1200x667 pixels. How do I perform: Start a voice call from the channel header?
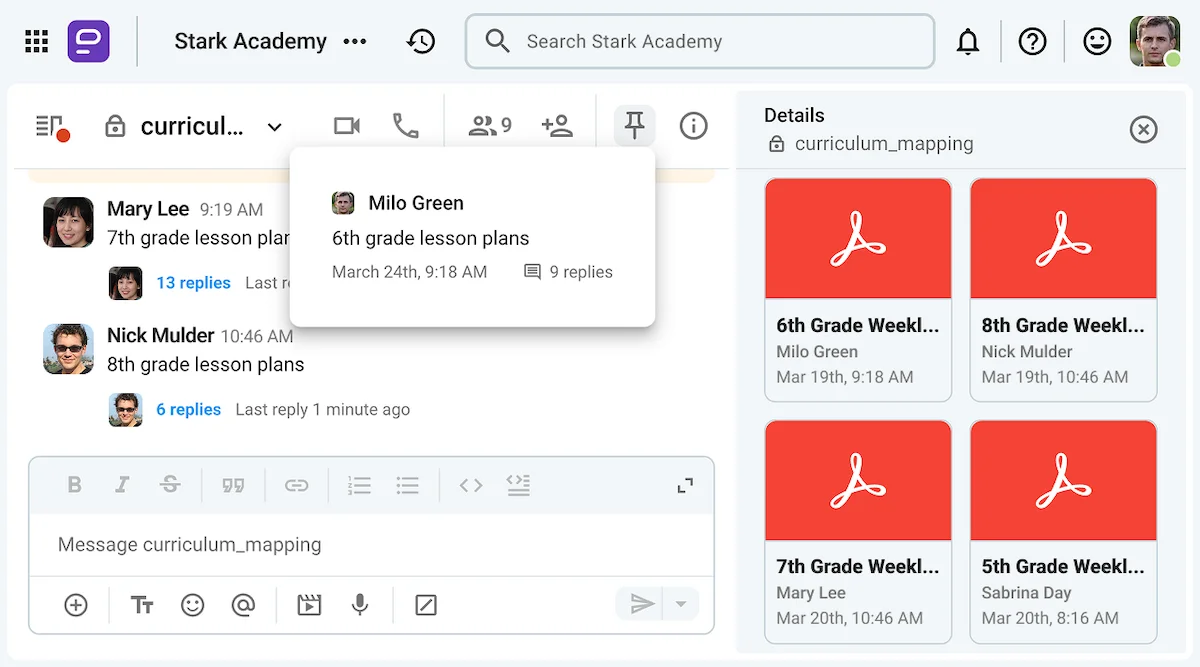coord(405,126)
